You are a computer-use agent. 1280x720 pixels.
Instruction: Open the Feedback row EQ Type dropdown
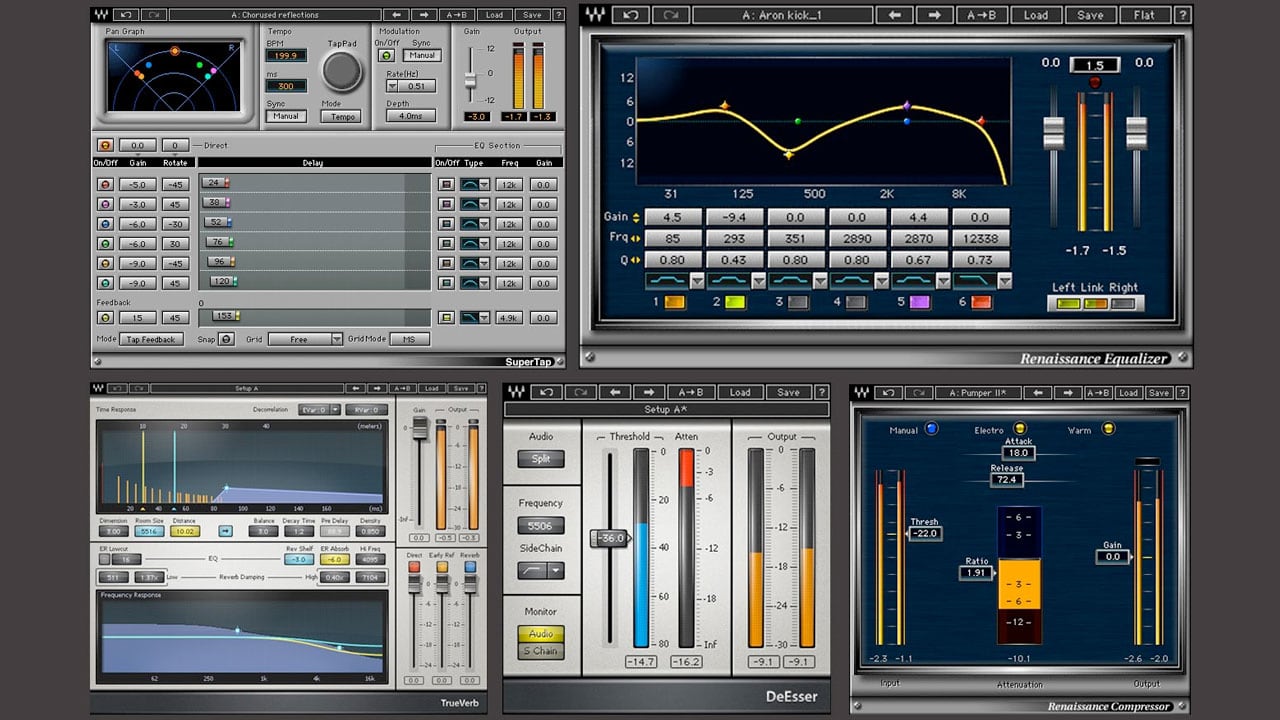(484, 317)
